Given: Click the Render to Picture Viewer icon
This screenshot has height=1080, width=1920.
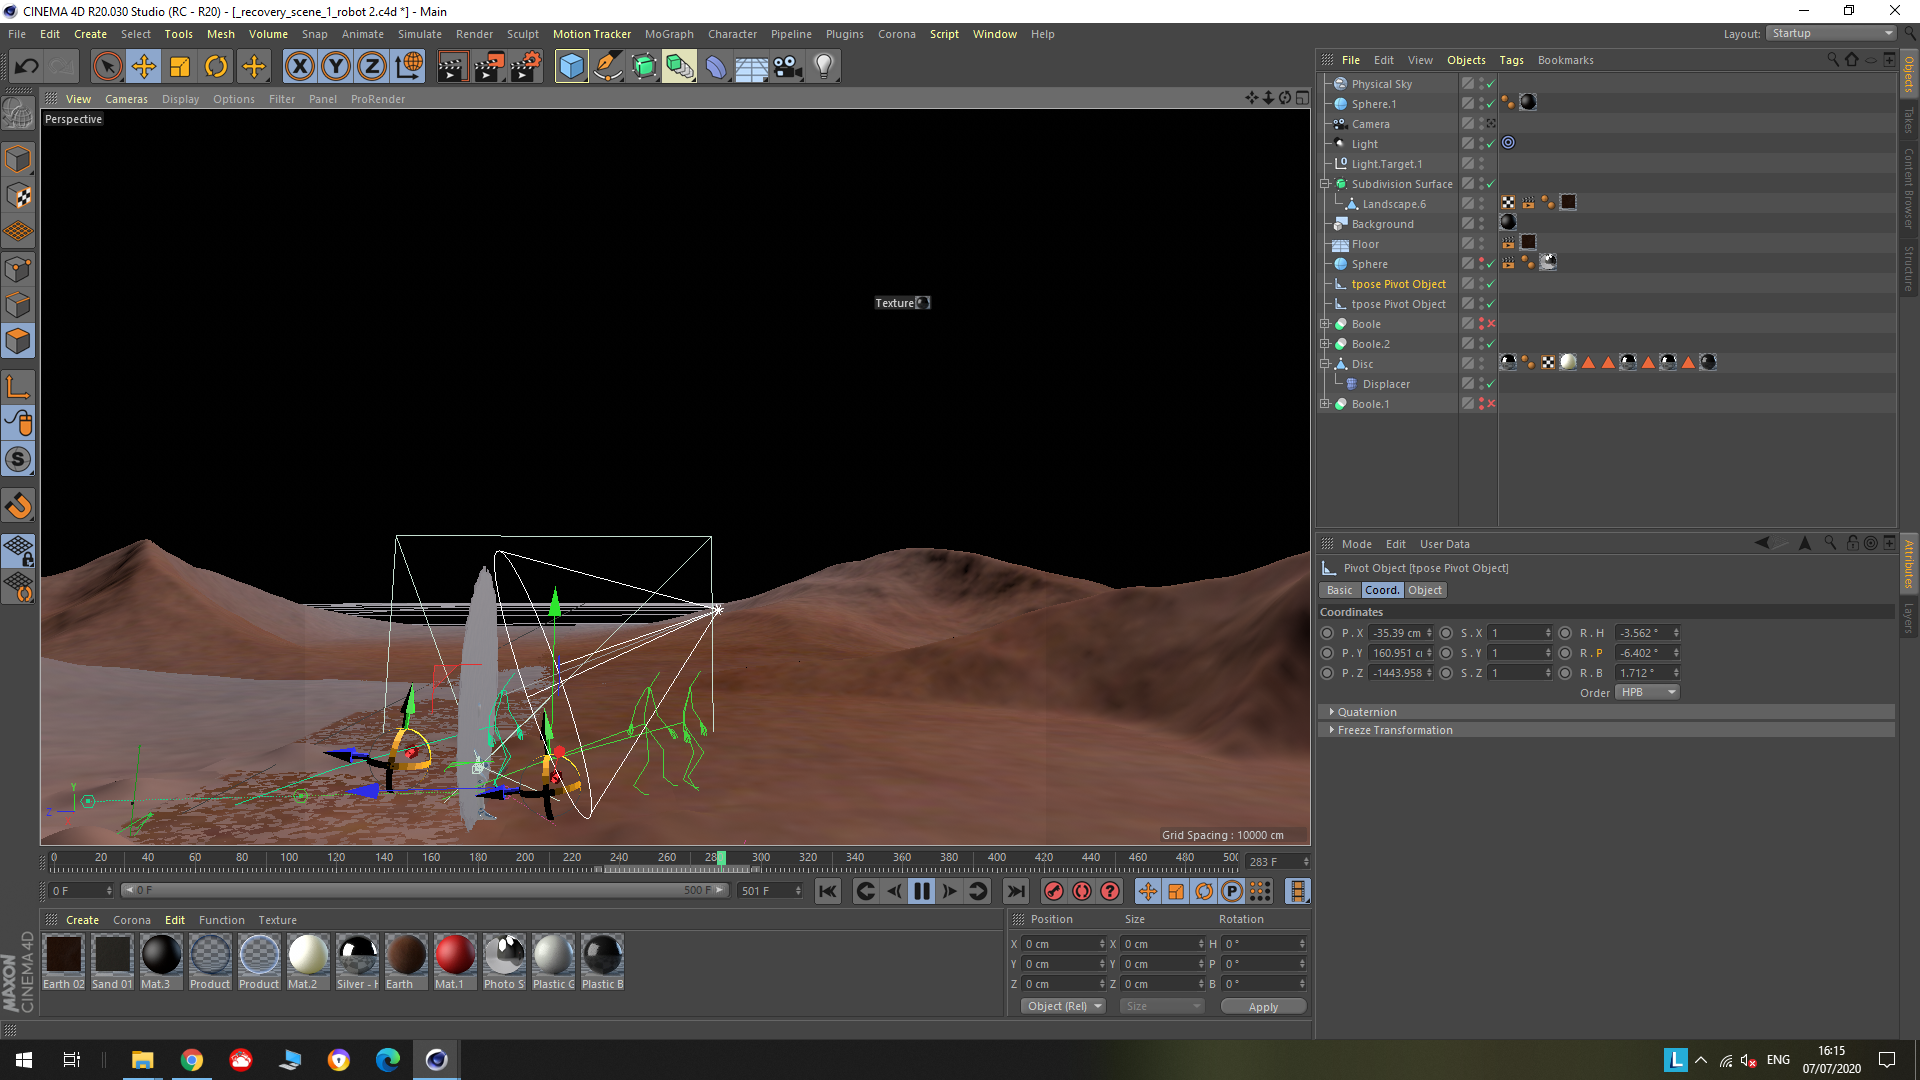Looking at the screenshot, I should (x=489, y=67).
